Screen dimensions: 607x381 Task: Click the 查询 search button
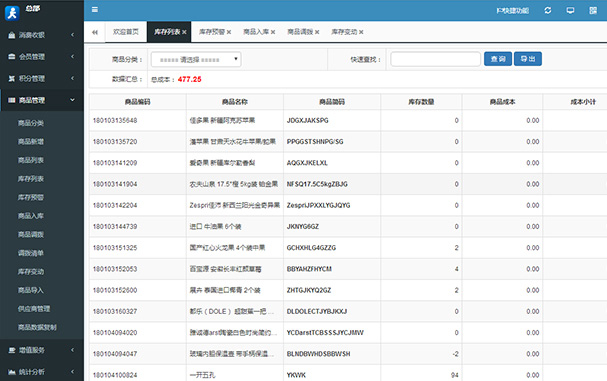[x=498, y=59]
